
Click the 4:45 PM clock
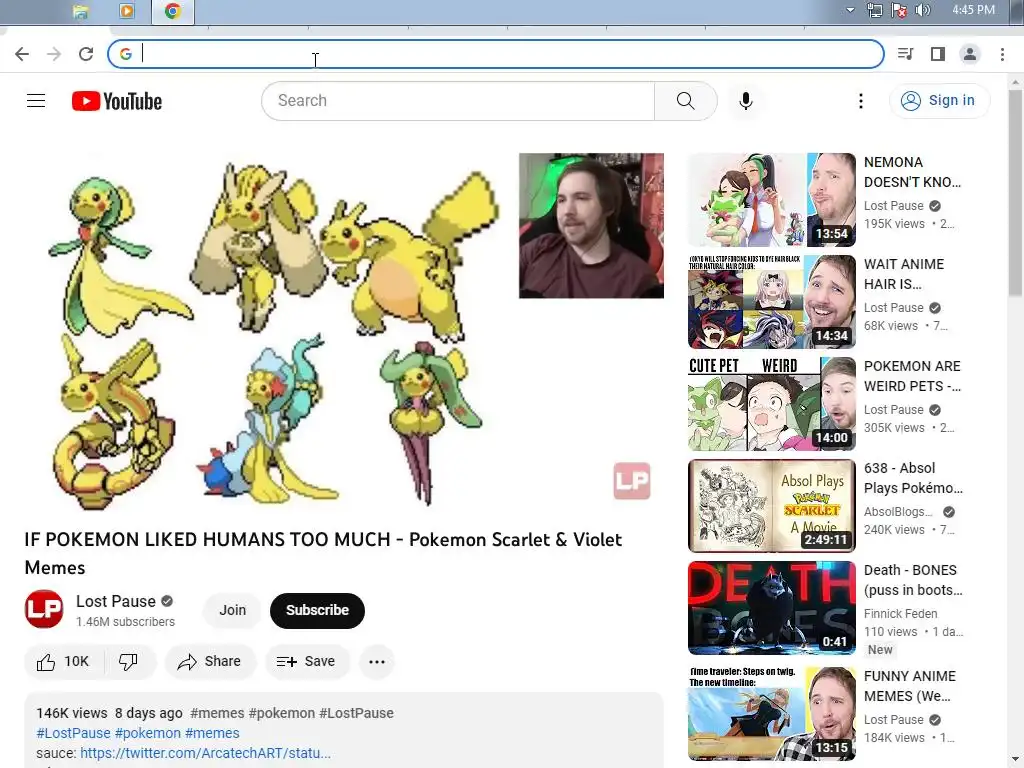pos(973,10)
